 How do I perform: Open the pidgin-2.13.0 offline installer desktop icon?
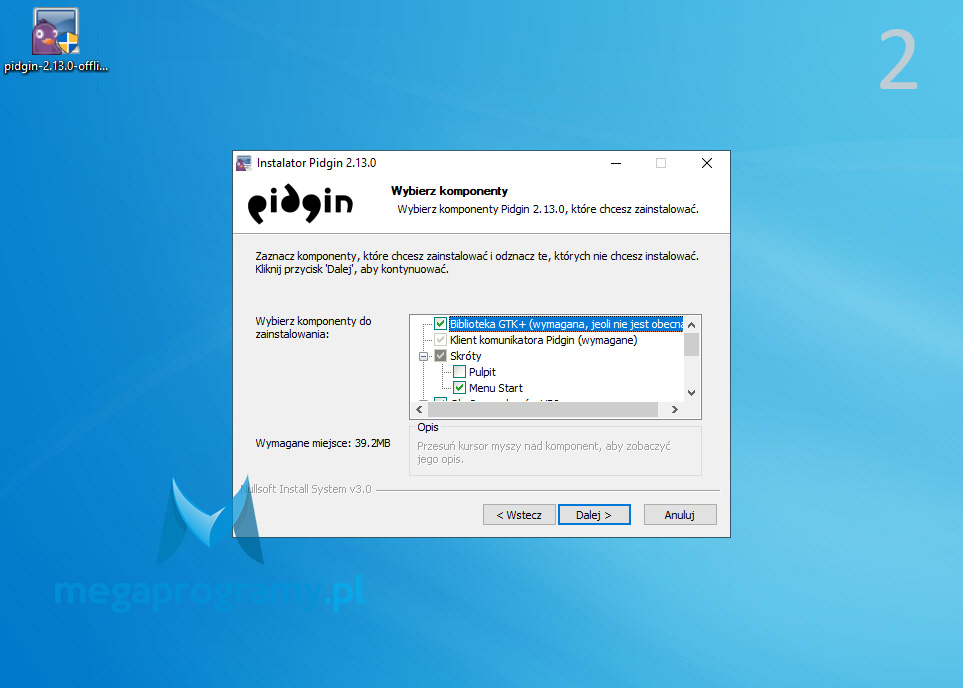click(x=55, y=41)
